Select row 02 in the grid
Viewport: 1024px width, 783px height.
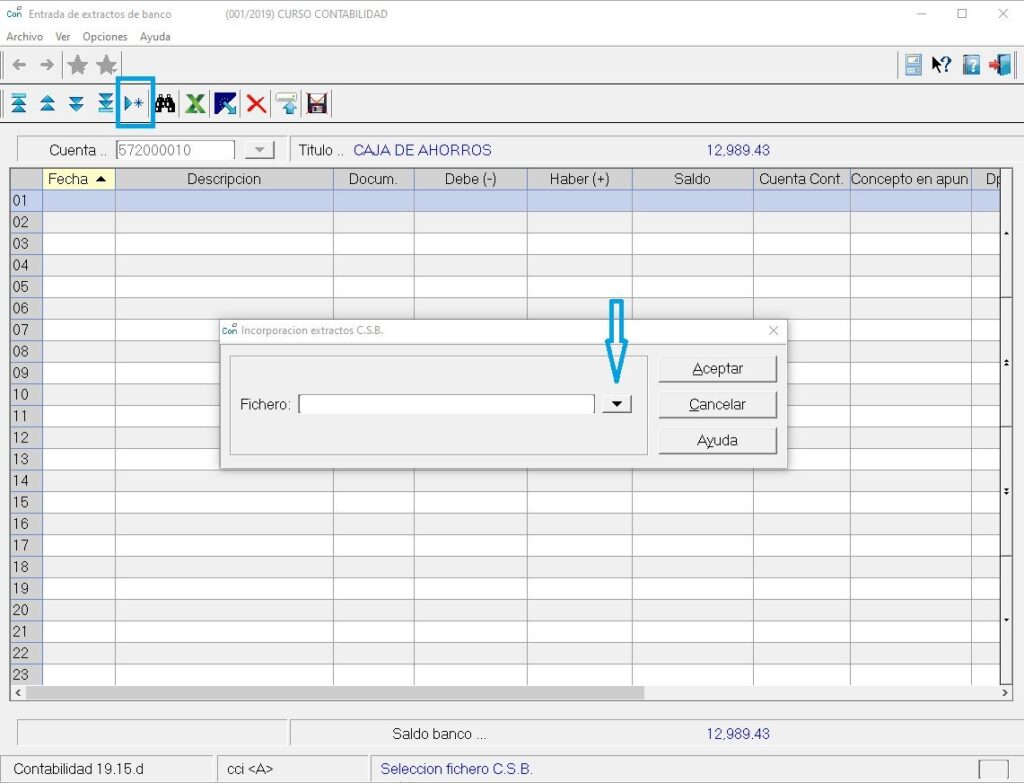pyautogui.click(x=505, y=222)
